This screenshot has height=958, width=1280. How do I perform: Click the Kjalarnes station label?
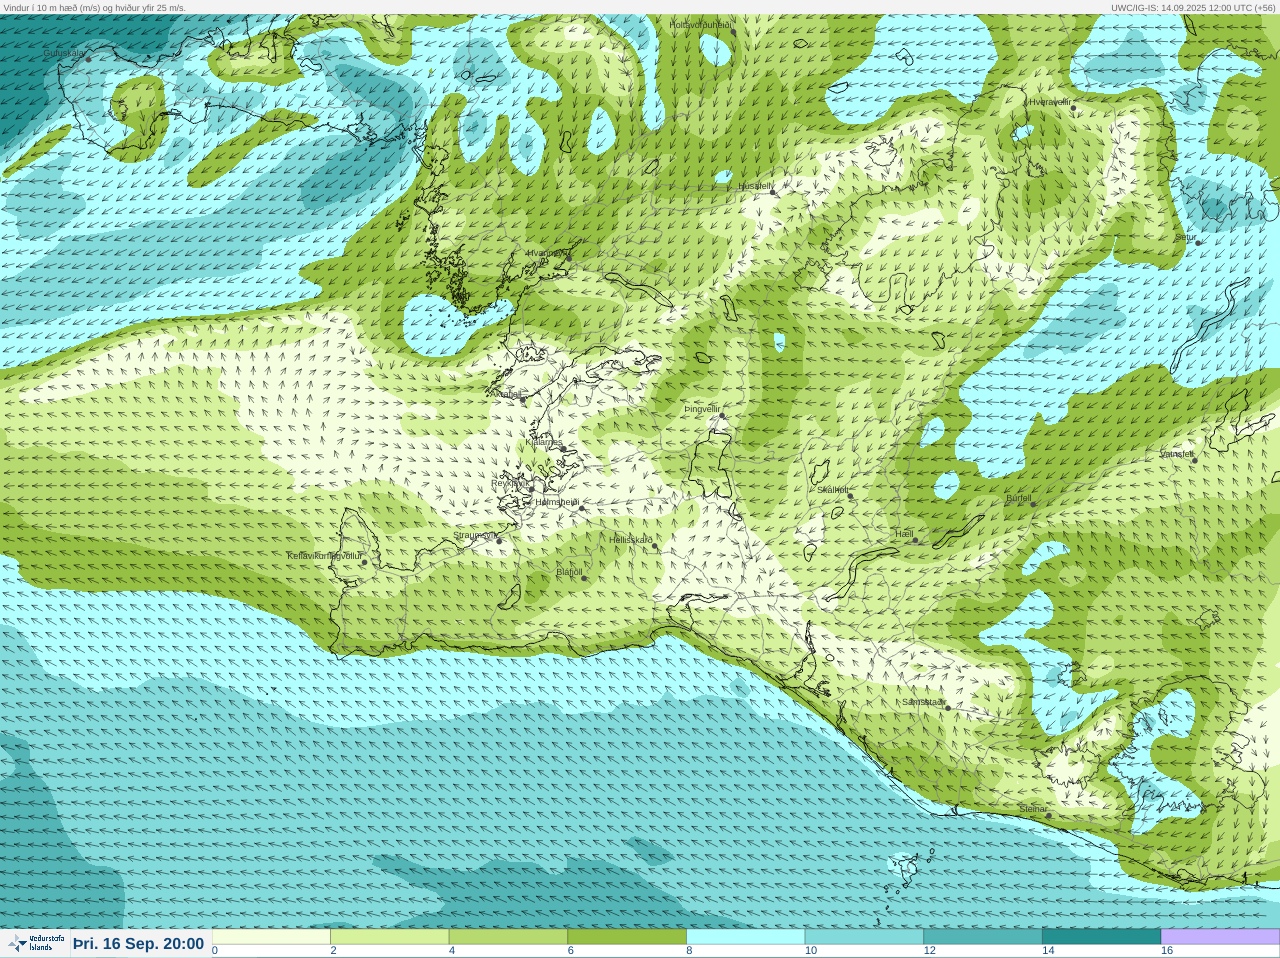coord(544,442)
